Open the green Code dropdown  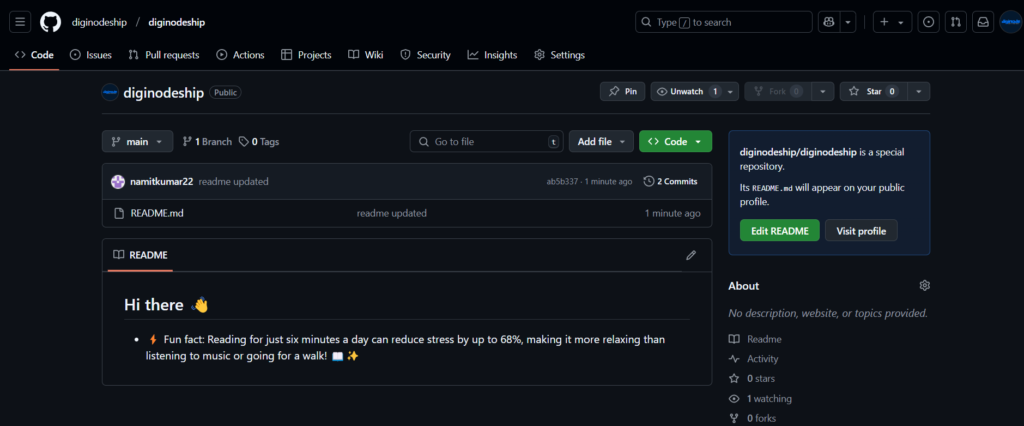point(675,141)
